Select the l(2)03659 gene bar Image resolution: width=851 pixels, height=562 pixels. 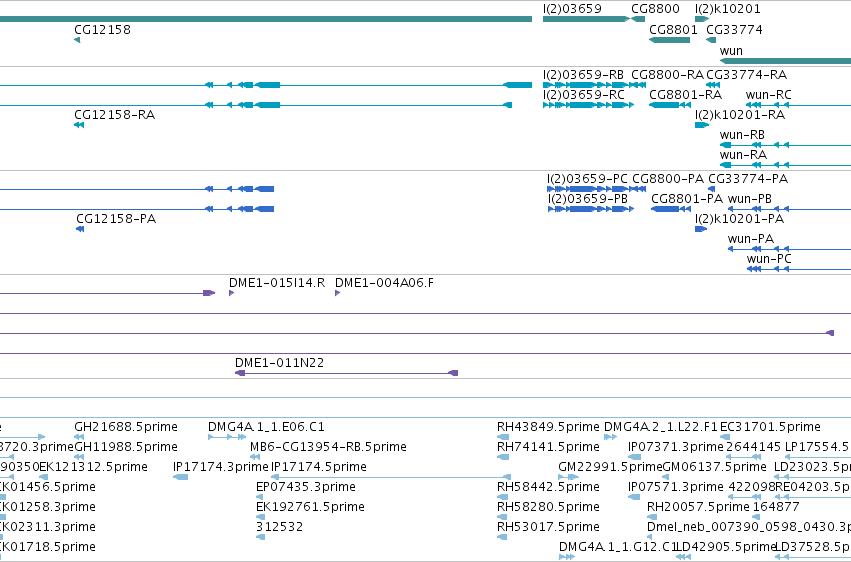[x=586, y=19]
